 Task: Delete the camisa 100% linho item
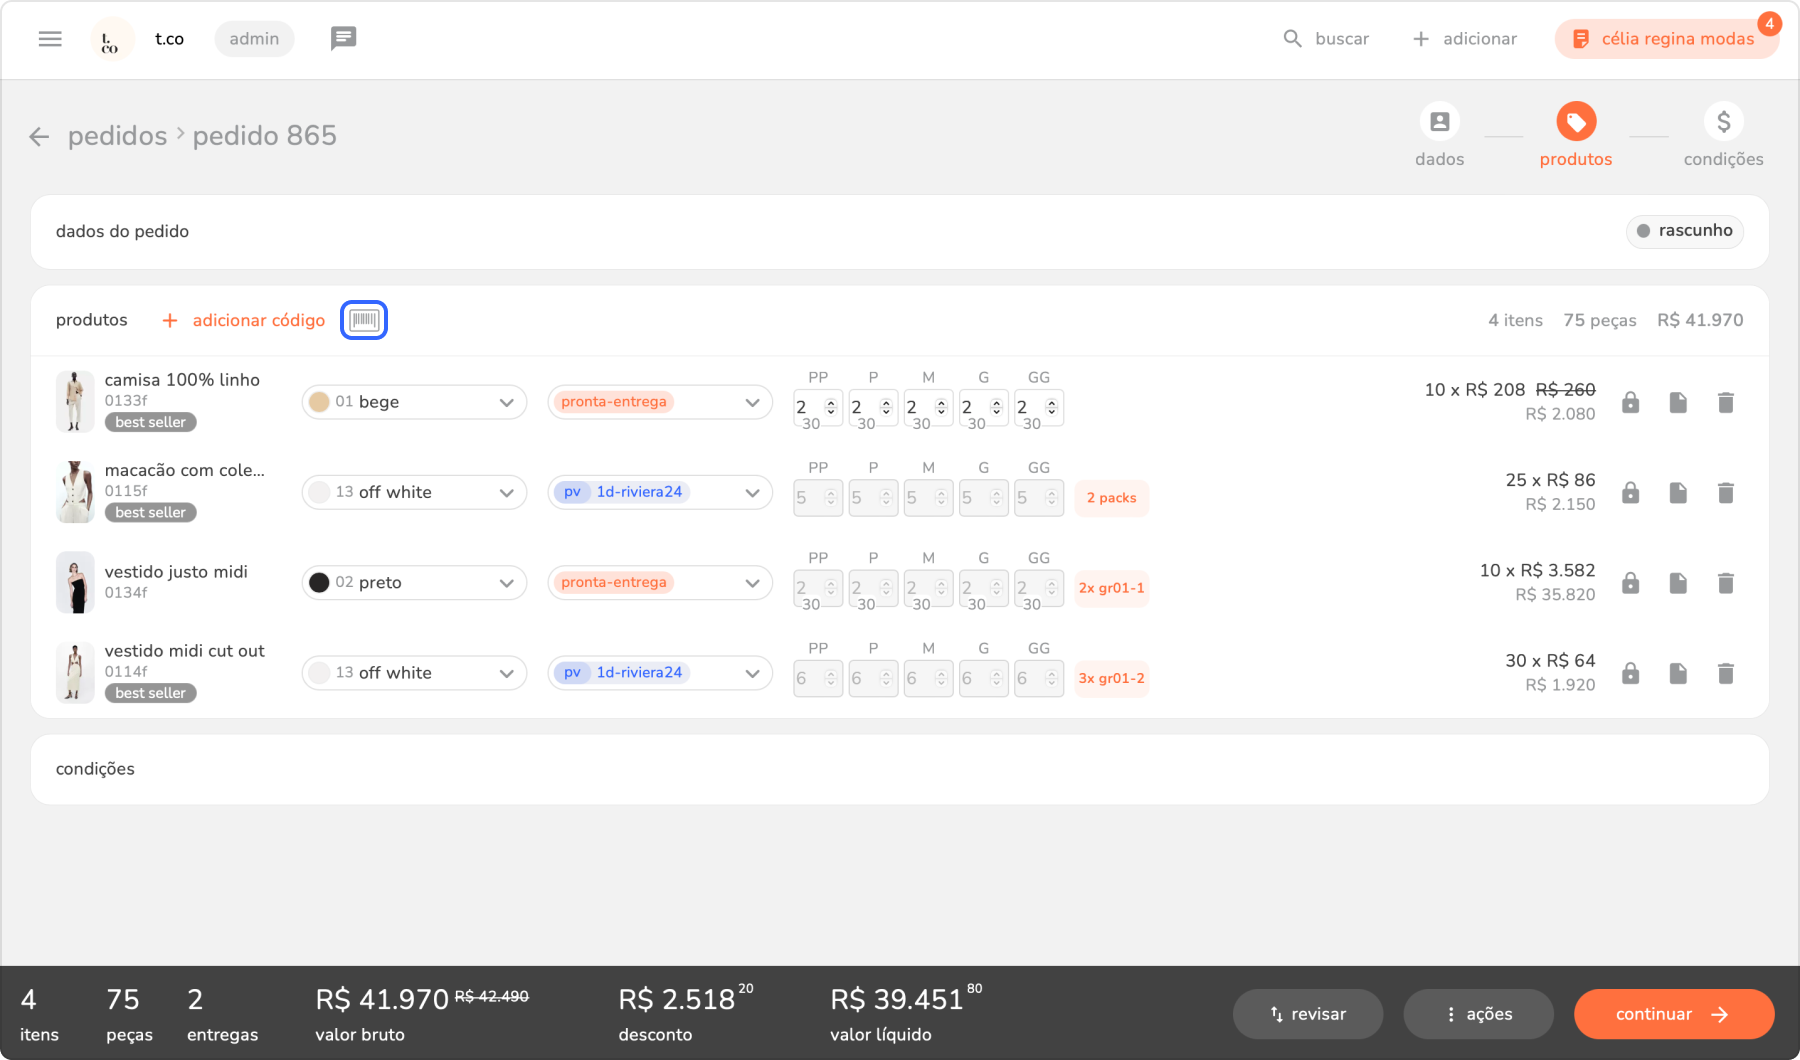(x=1725, y=403)
